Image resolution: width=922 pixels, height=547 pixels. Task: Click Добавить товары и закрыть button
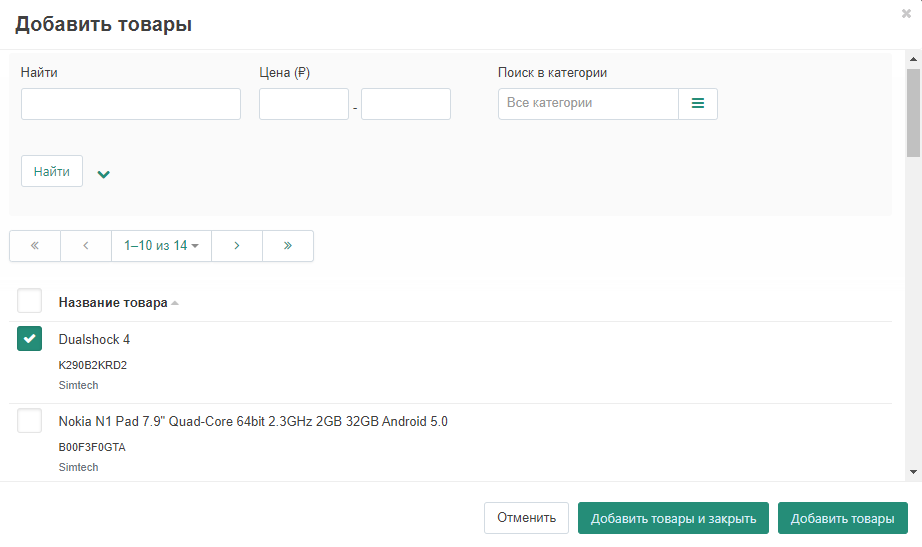pyautogui.click(x=673, y=518)
